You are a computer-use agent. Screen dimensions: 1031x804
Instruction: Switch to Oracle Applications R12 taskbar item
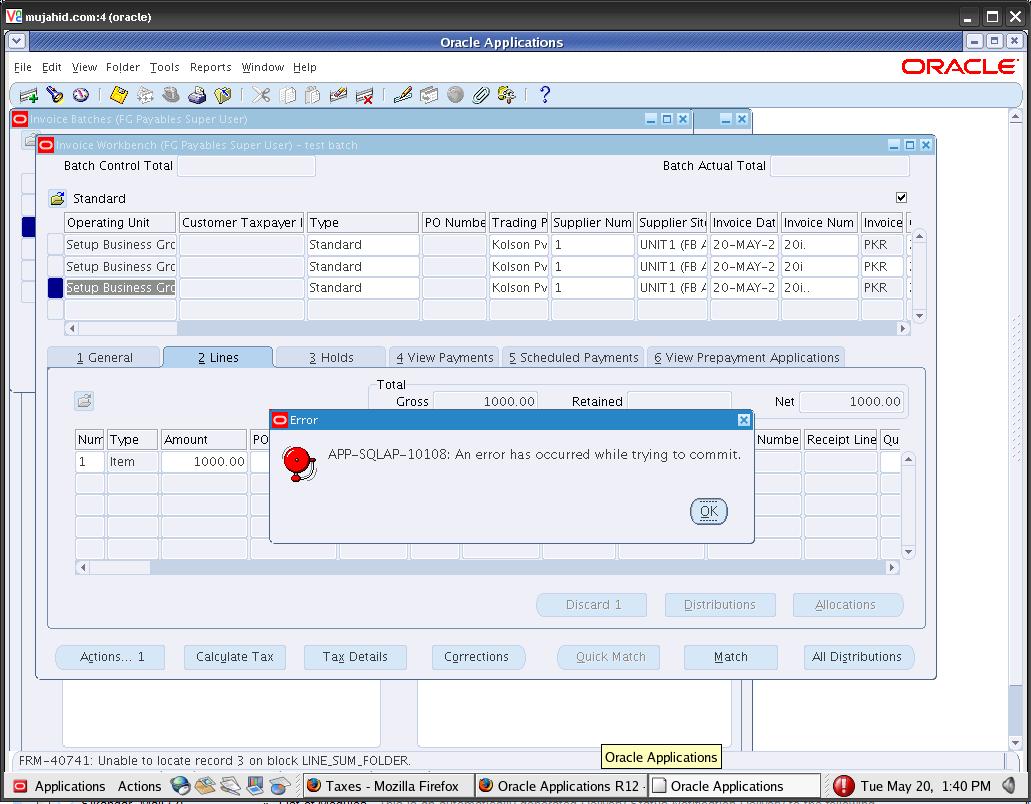(x=562, y=786)
